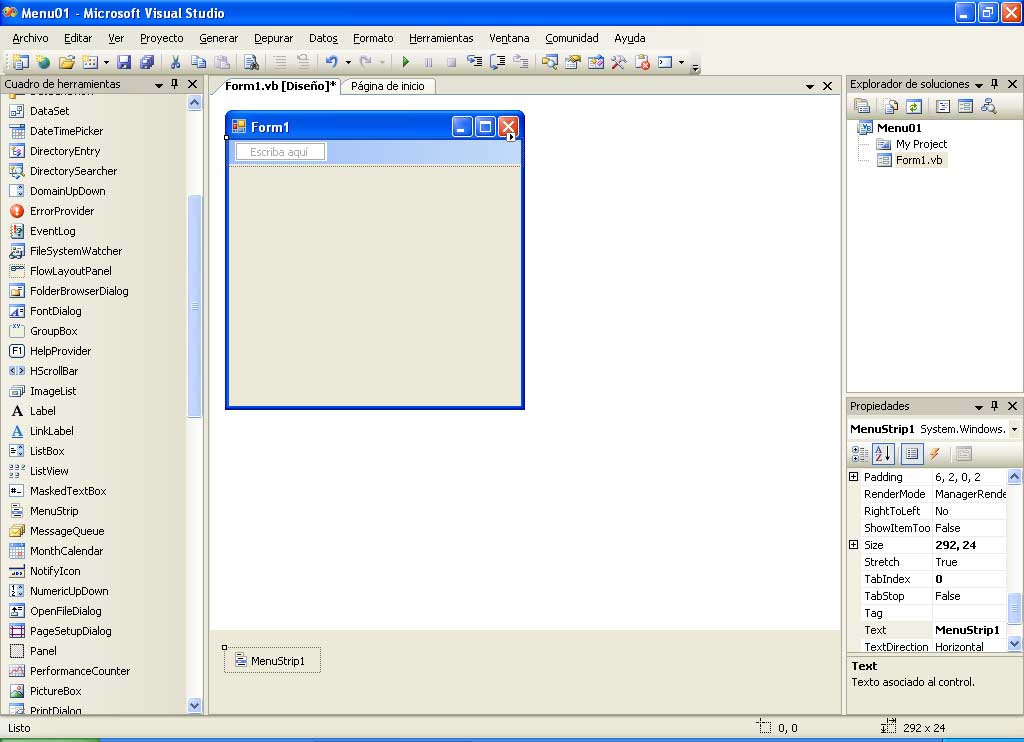Toggle categorized view in Propiedades panel
The image size is (1024, 742).
pos(860,454)
